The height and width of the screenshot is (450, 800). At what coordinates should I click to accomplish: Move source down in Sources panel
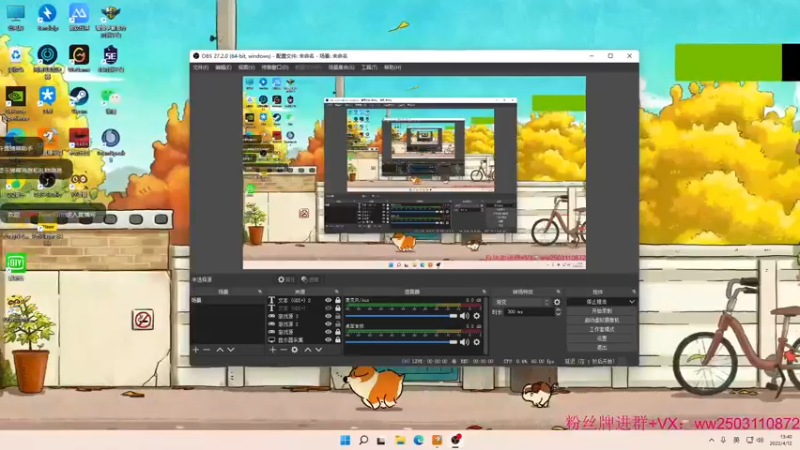pos(319,350)
